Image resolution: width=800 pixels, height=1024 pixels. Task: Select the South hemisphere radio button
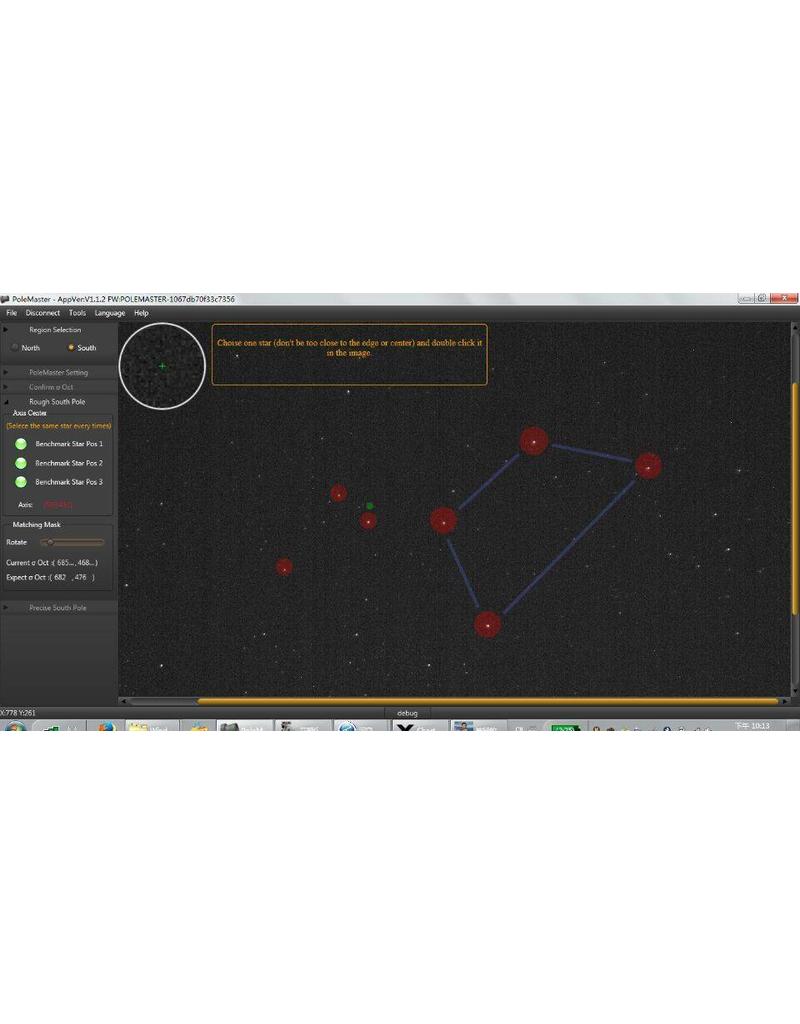pyautogui.click(x=70, y=347)
